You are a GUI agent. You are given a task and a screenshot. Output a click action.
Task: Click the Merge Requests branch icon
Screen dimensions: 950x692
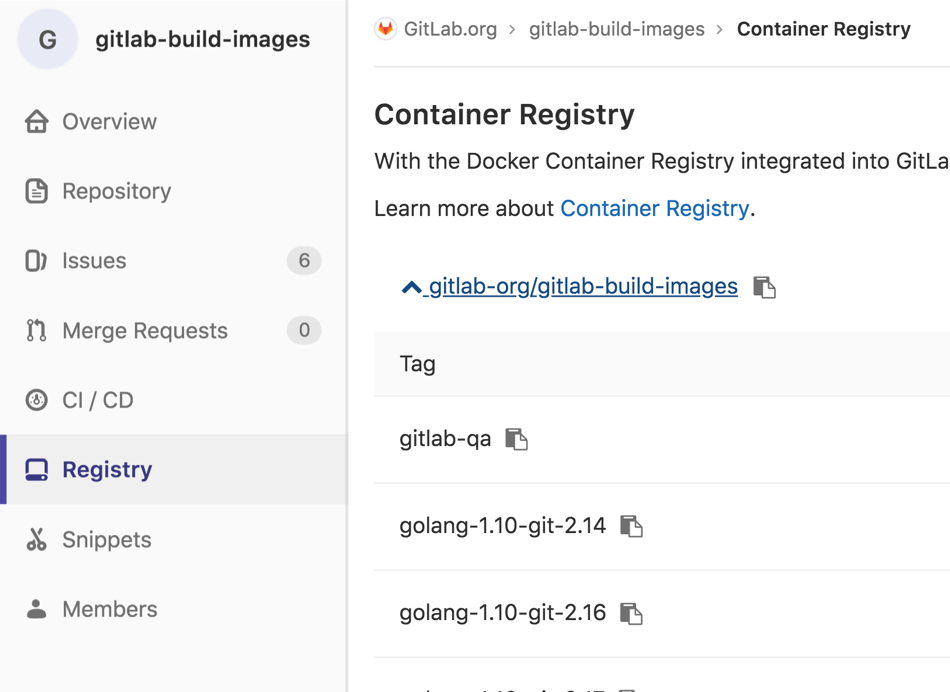36,330
